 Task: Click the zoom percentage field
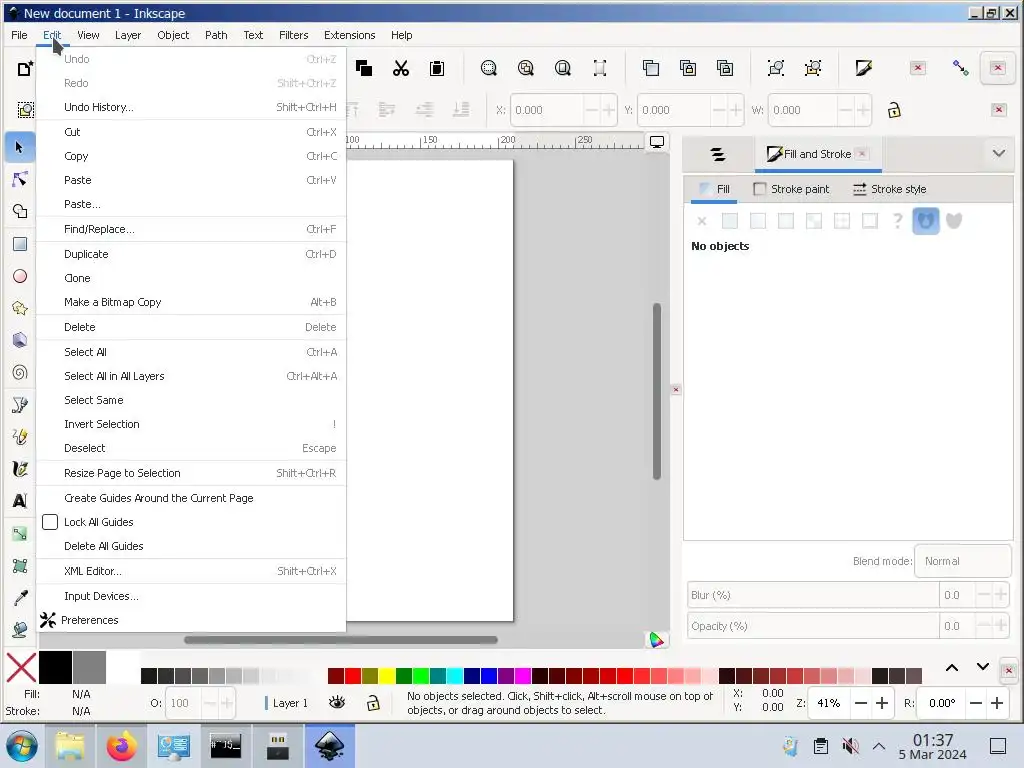coord(829,703)
